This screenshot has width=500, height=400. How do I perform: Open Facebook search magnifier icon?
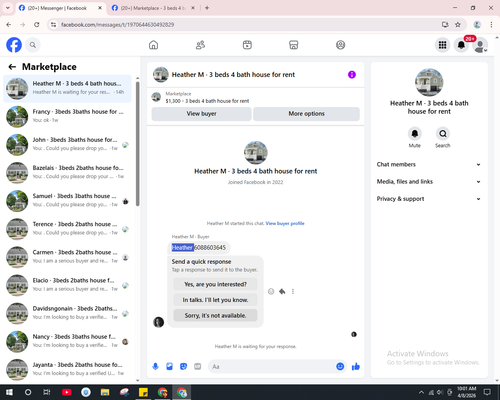pyautogui.click(x=33, y=45)
